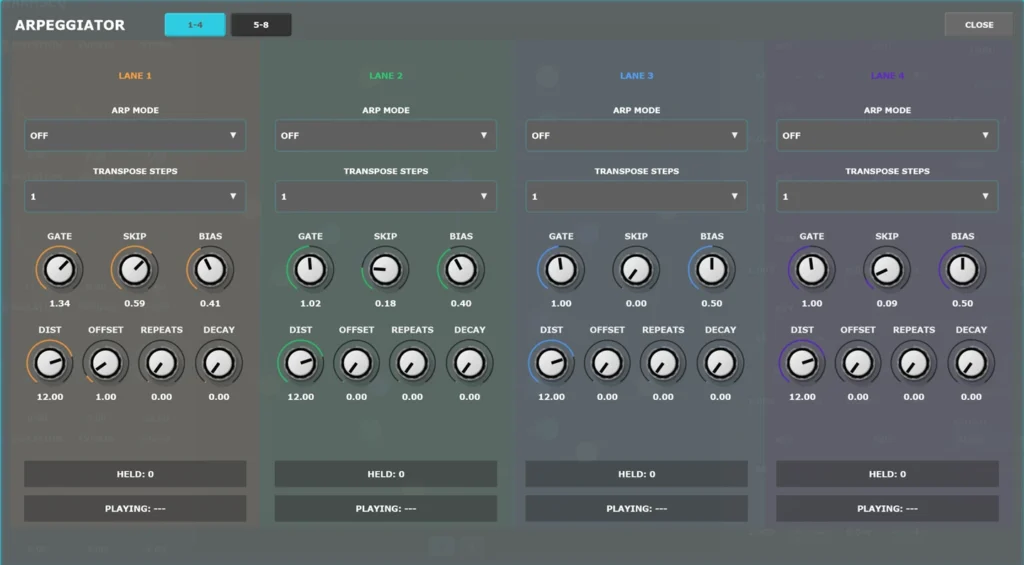Image resolution: width=1024 pixels, height=565 pixels.
Task: Click Lane 3 PLAYING status bar
Action: point(637,508)
